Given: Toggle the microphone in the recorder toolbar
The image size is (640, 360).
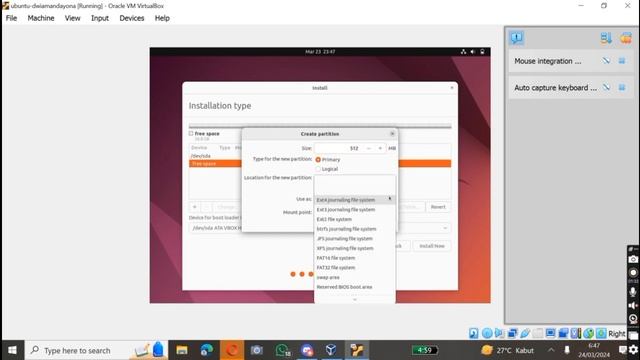Looking at the screenshot, I should coord(633,291).
